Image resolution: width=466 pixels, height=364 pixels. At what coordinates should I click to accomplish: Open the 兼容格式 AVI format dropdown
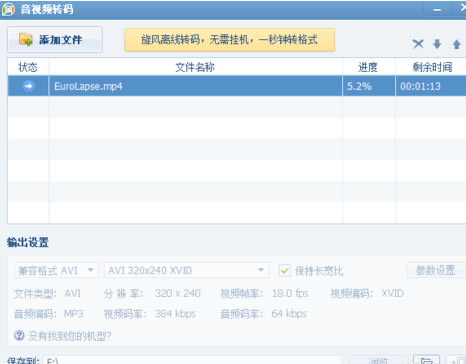[56, 270]
